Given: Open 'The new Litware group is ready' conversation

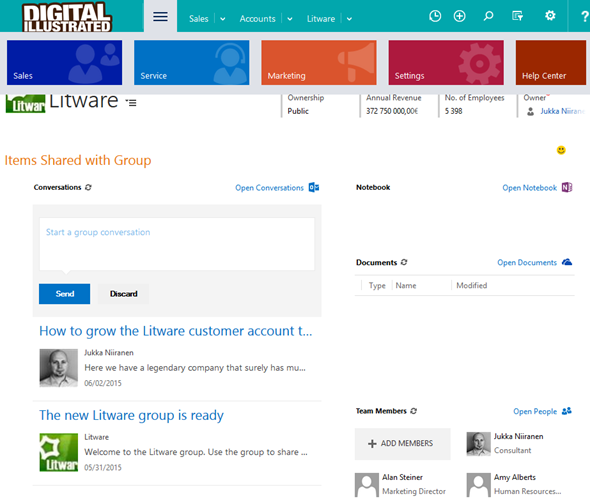Looking at the screenshot, I should click(131, 415).
